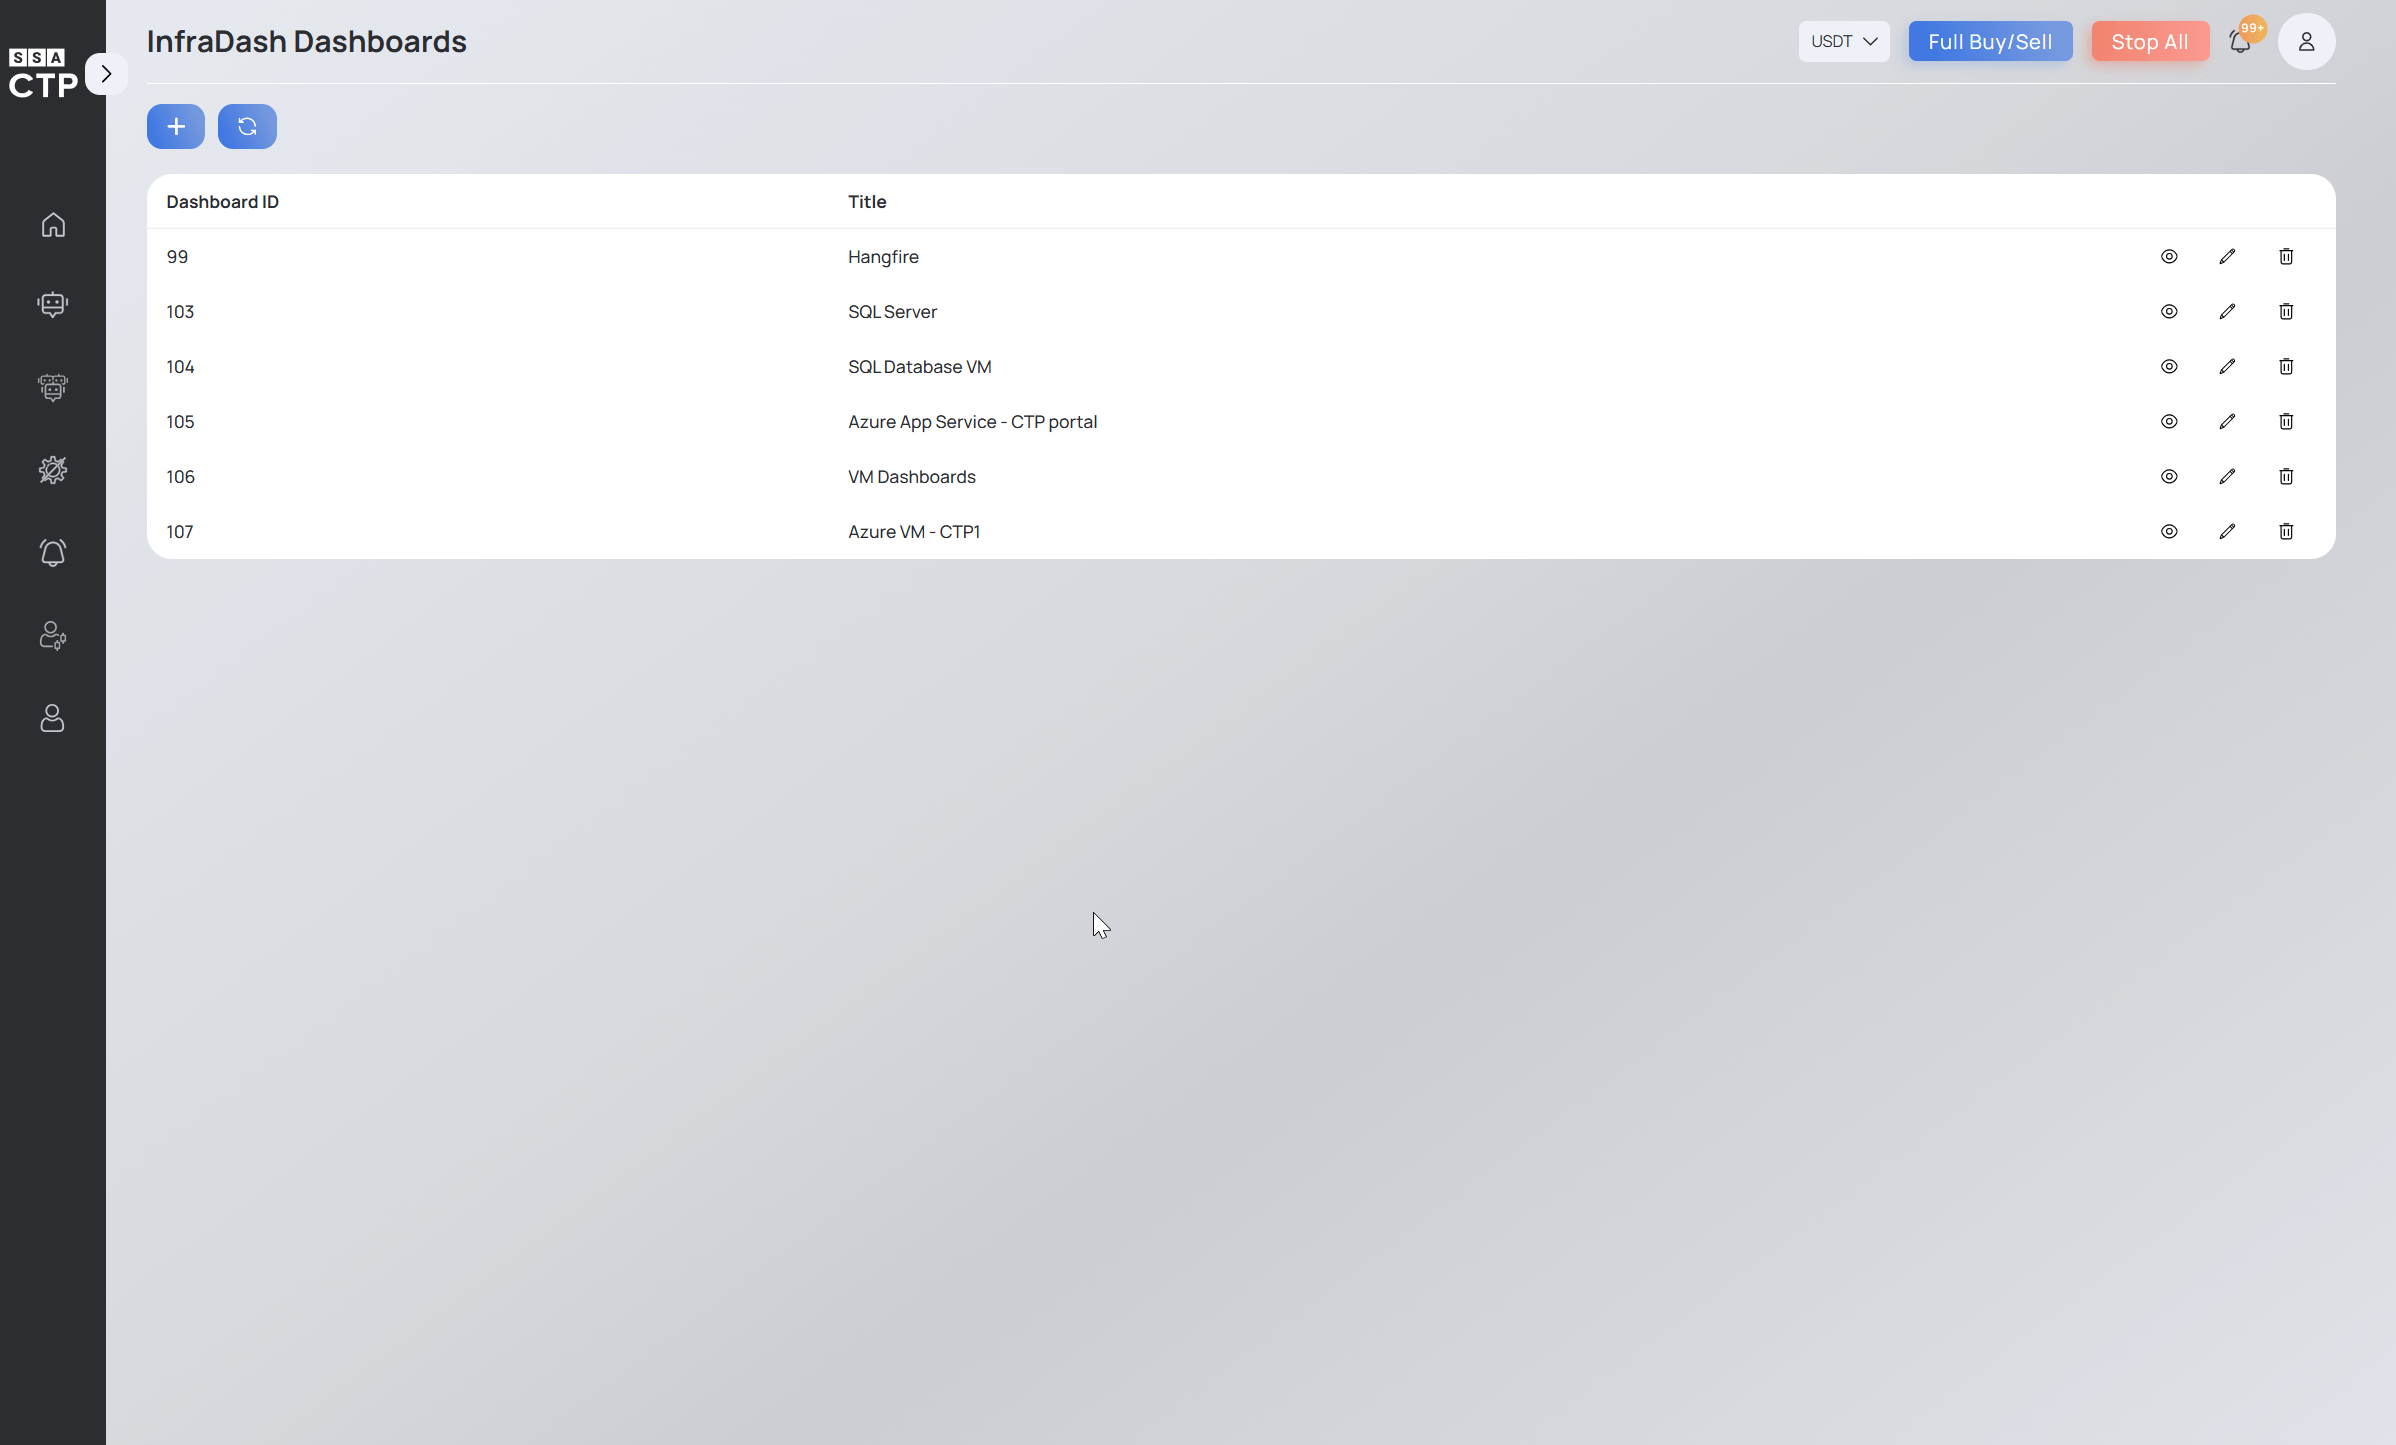2396x1445 pixels.
Task: View the Hangfire dashboard
Action: pyautogui.click(x=2169, y=257)
